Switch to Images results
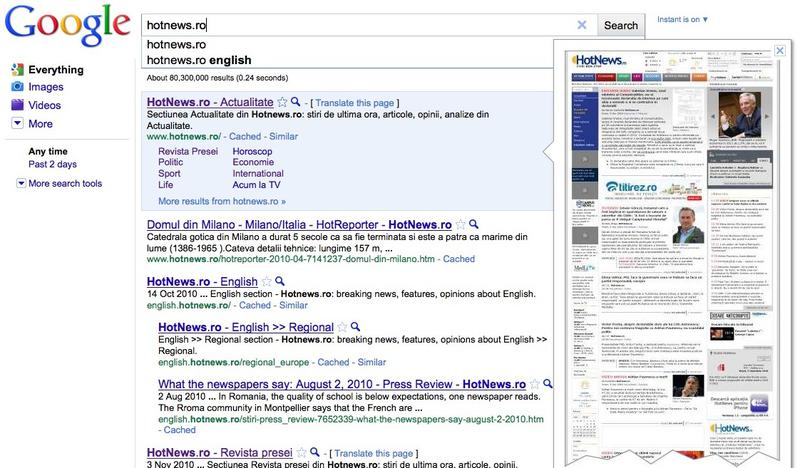Image resolution: width=800 pixels, height=468 pixels. (46, 87)
